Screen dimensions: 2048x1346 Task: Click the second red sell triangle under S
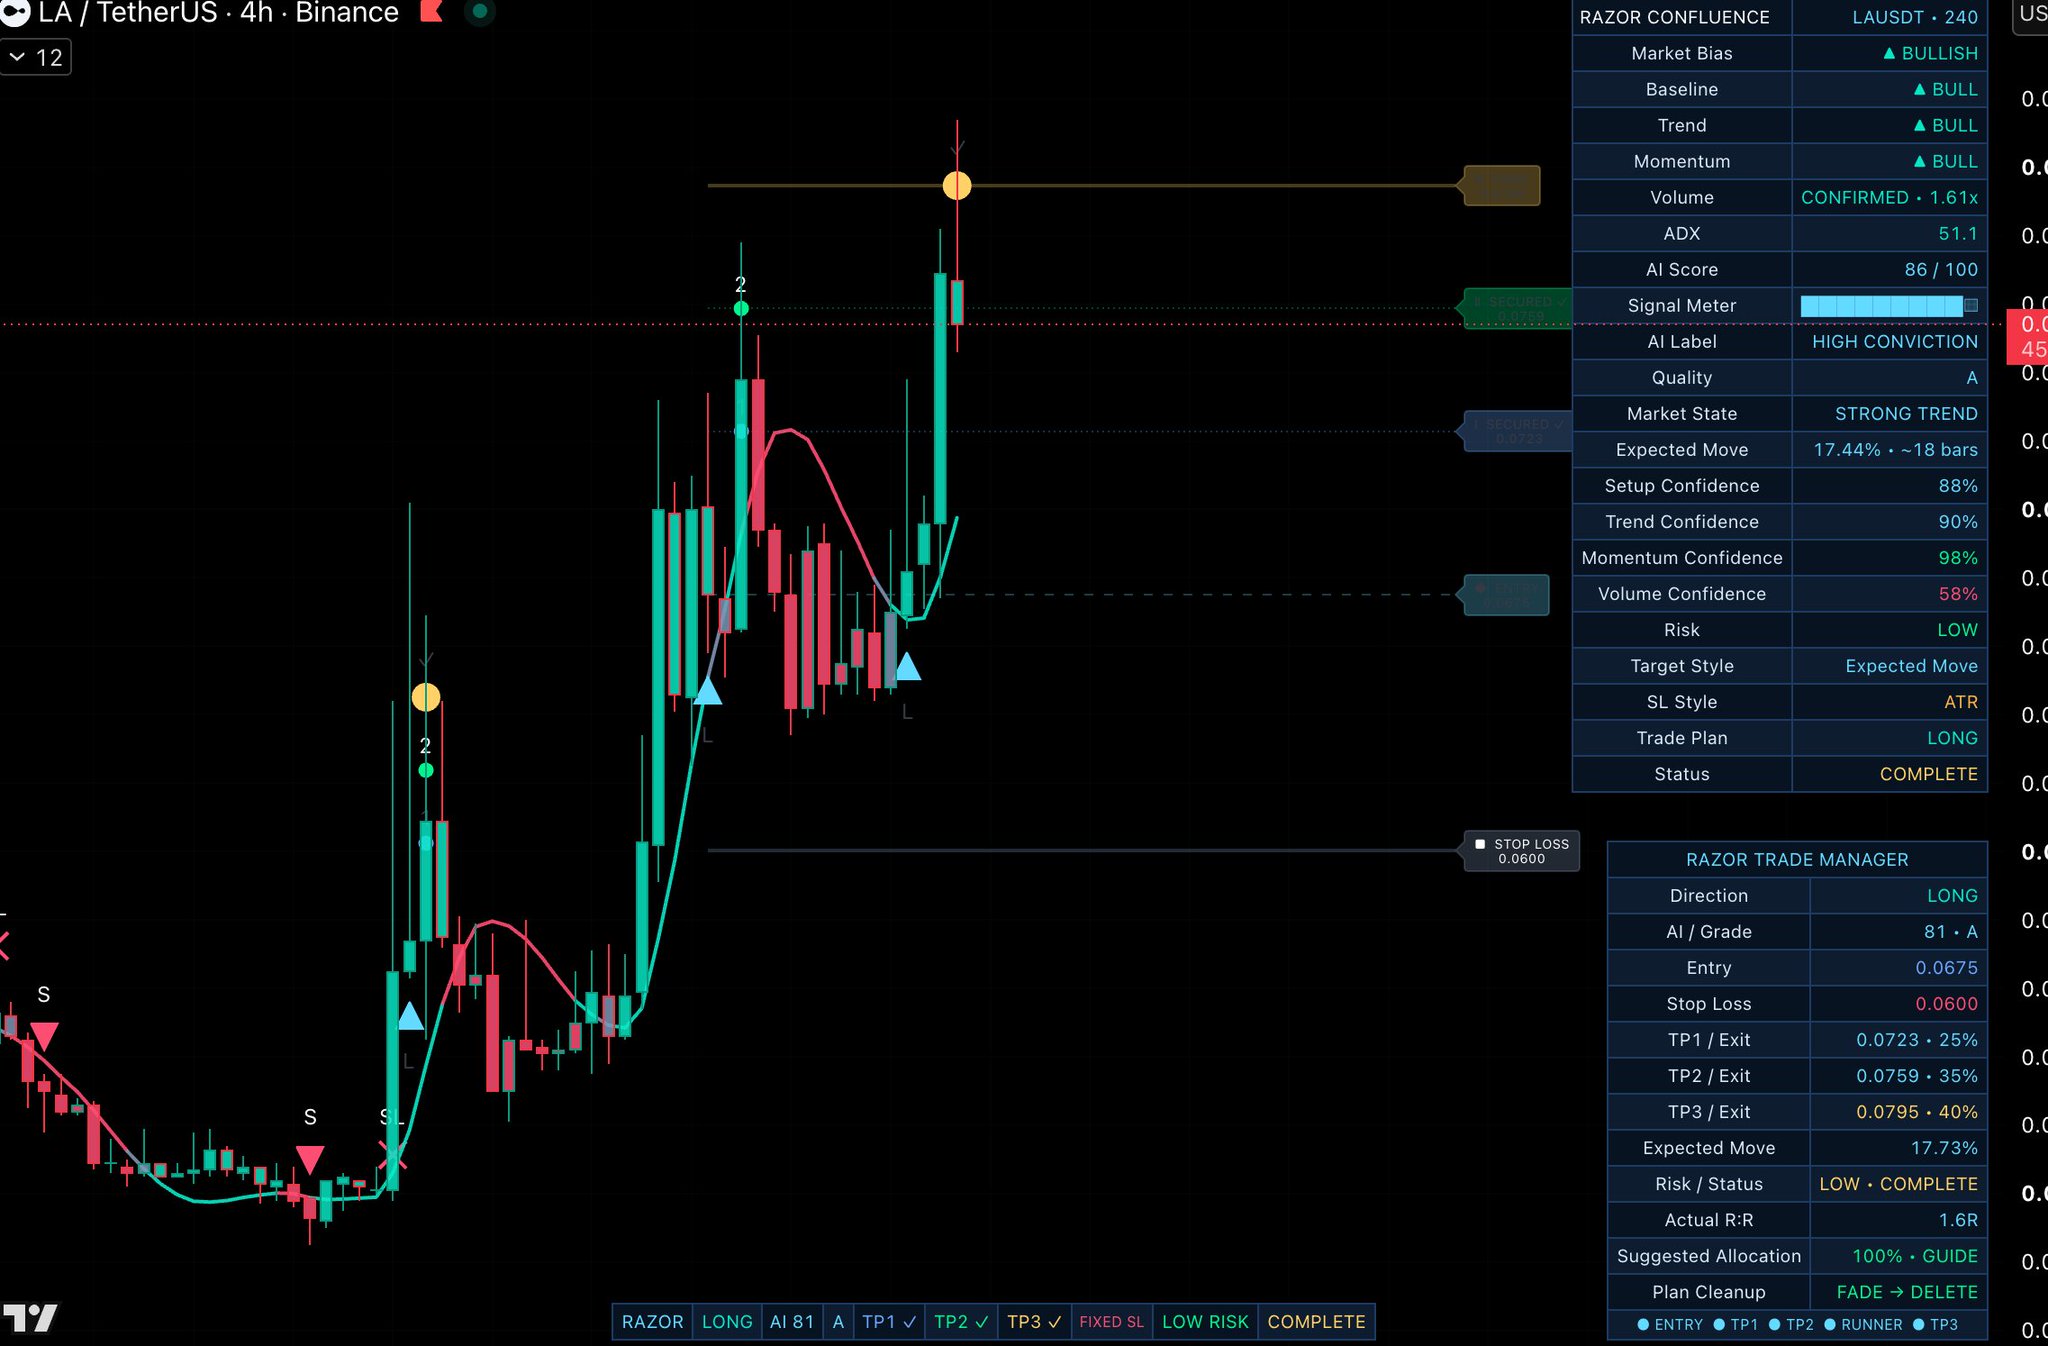tap(310, 1160)
